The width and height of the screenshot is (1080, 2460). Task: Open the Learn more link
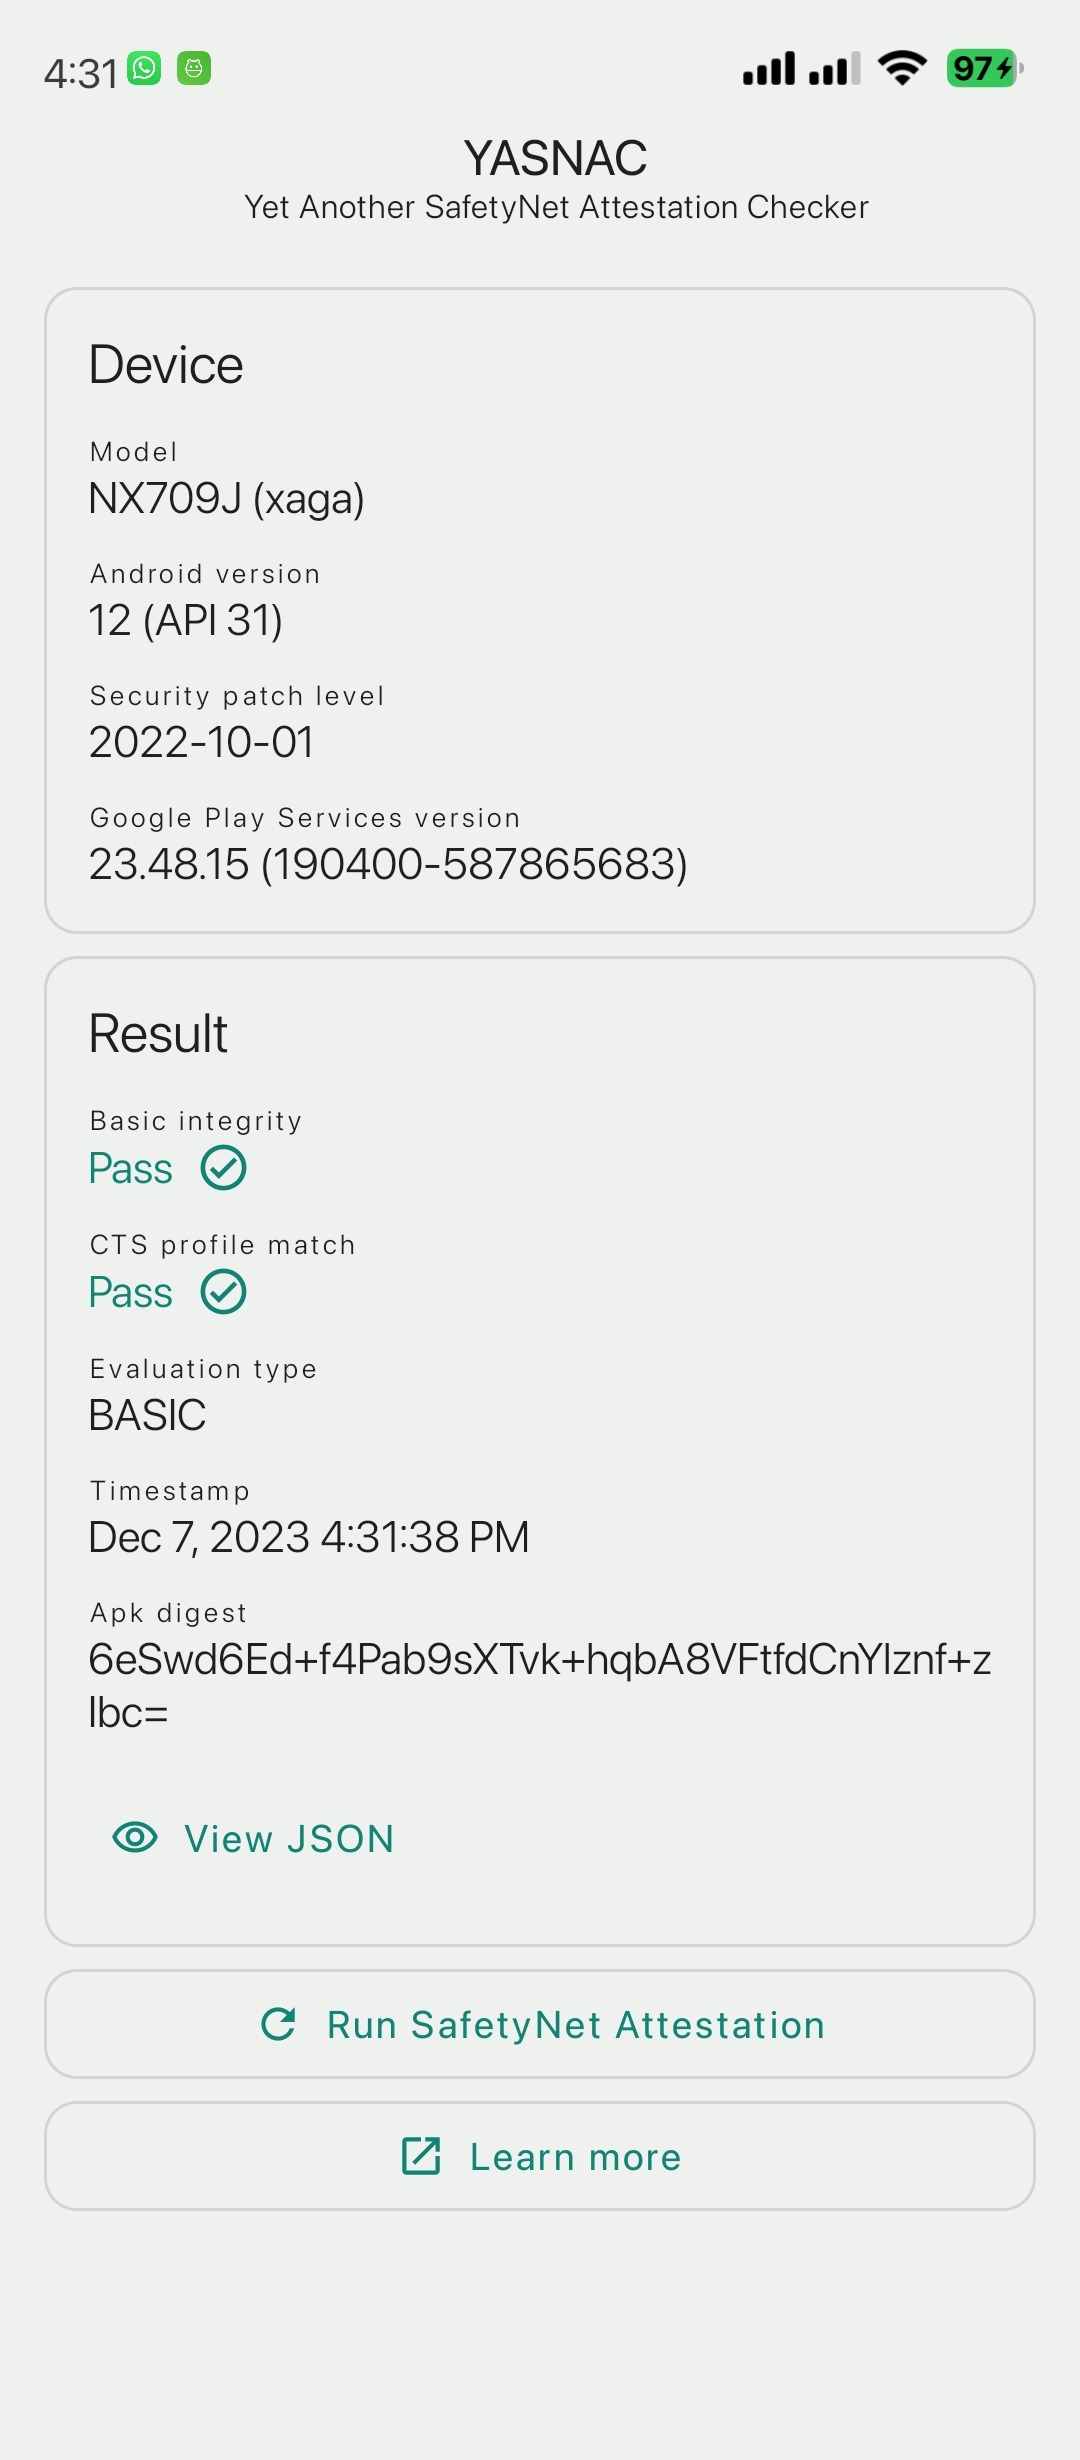(x=575, y=2156)
